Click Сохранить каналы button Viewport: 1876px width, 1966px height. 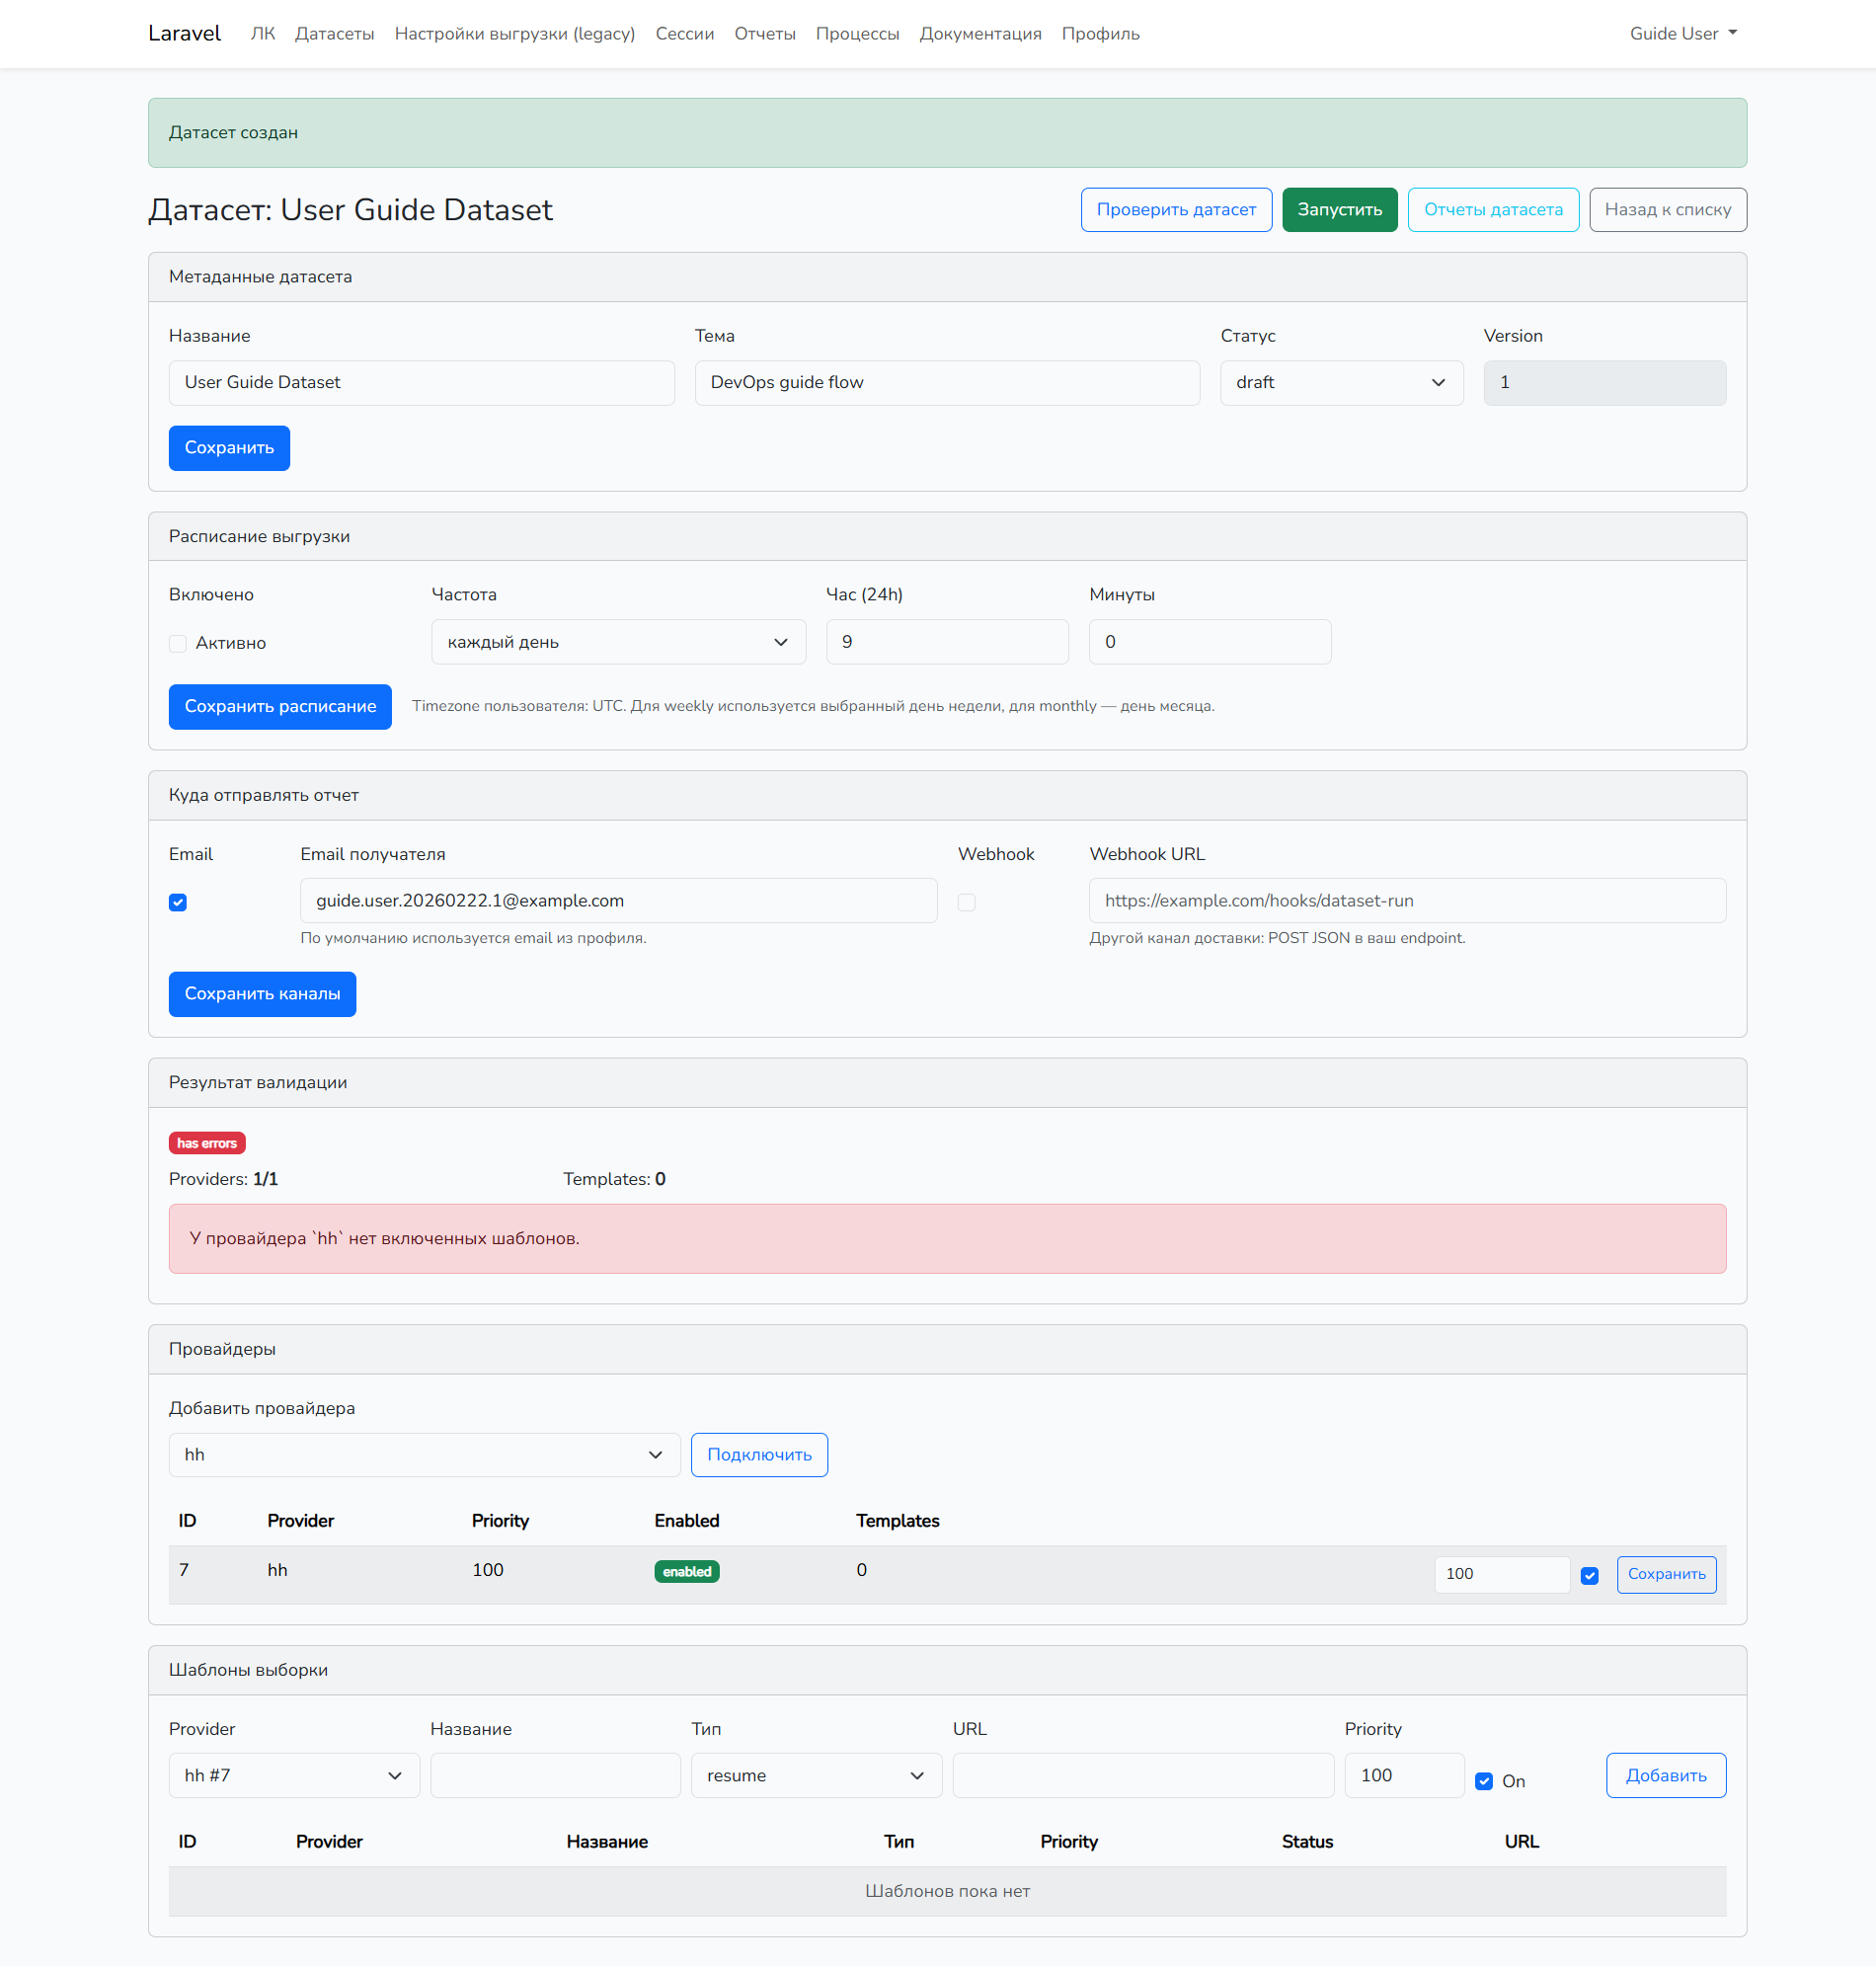point(262,993)
